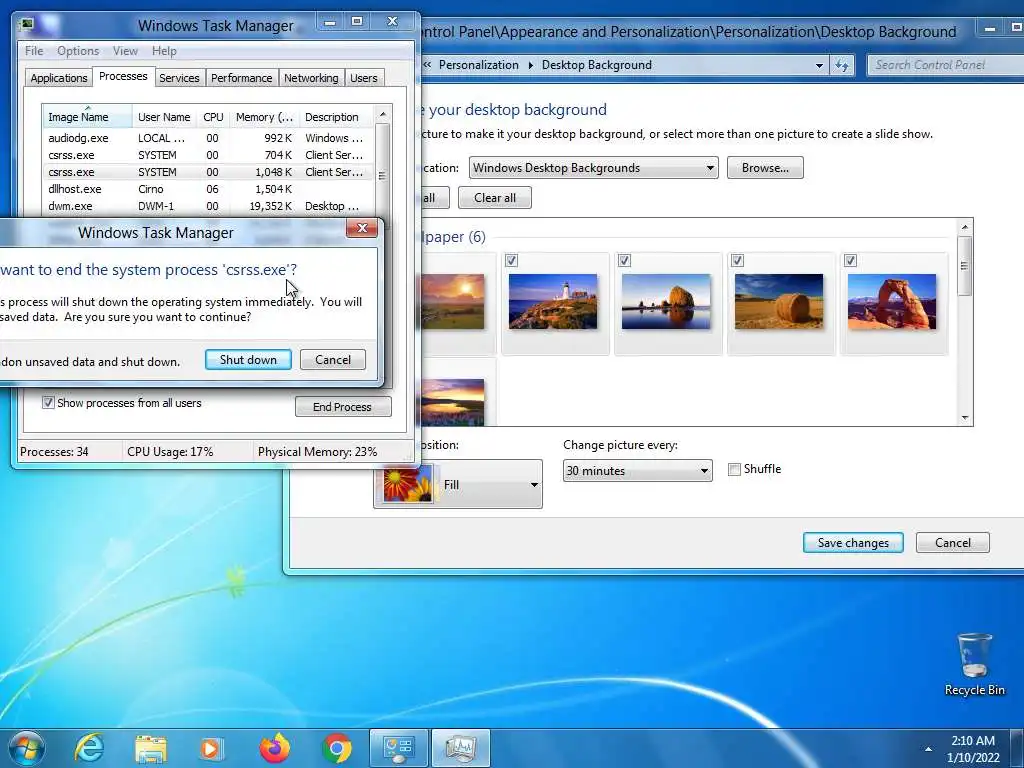Uncheck the sea rock wallpaper checkbox
This screenshot has width=1024, height=768.
coord(624,261)
